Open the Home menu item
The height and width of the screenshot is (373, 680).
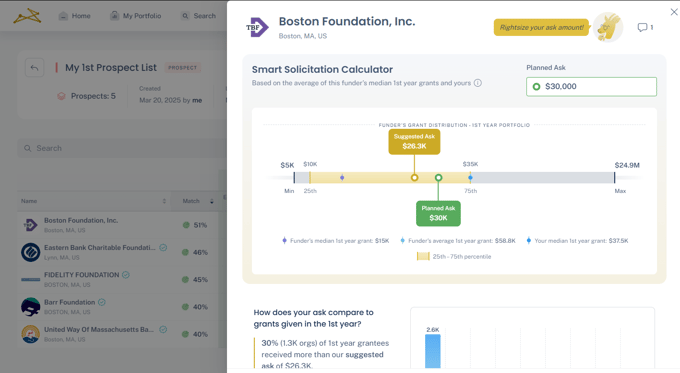pos(75,16)
